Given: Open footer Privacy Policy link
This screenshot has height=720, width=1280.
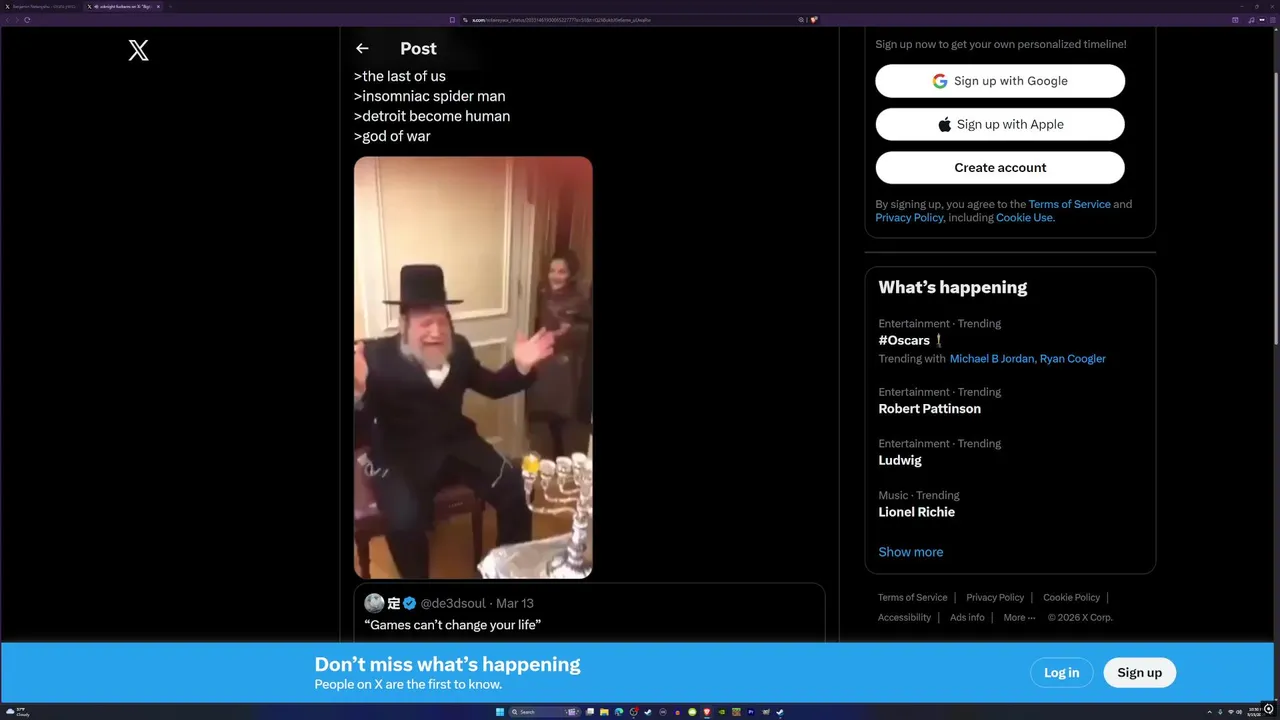Looking at the screenshot, I should (995, 597).
